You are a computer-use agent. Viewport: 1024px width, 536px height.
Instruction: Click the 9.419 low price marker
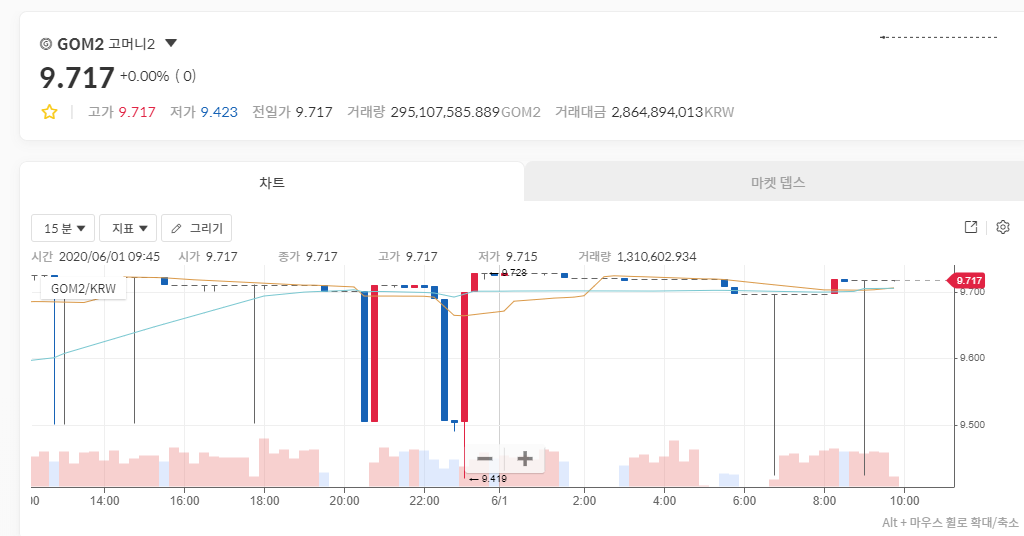point(488,479)
